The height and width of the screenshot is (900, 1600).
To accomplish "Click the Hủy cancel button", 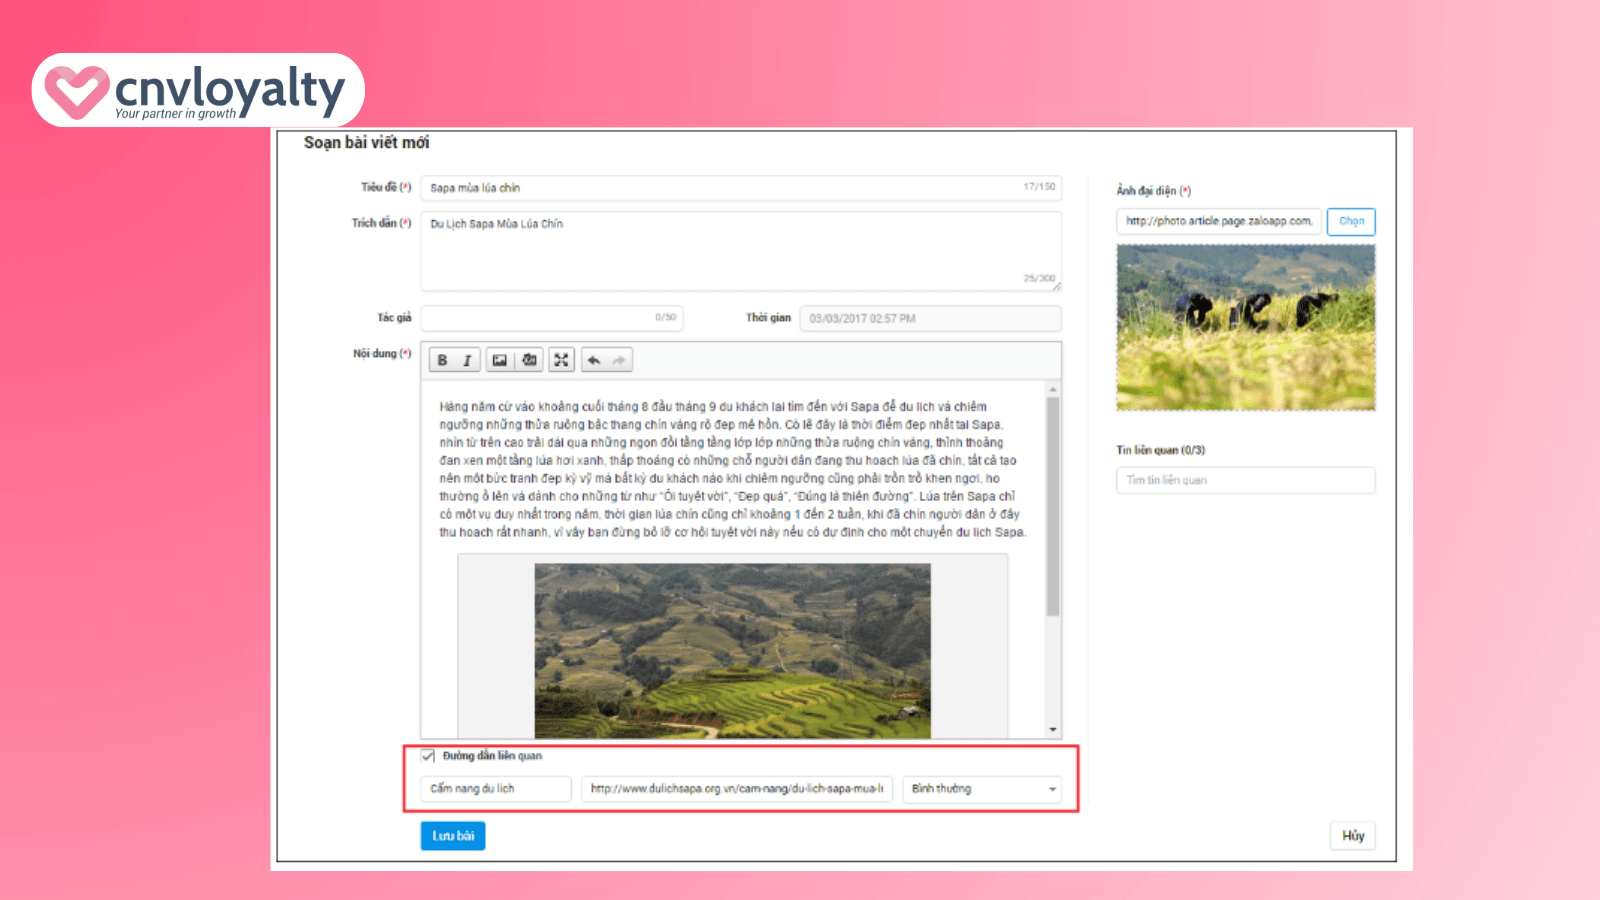I will [1352, 836].
